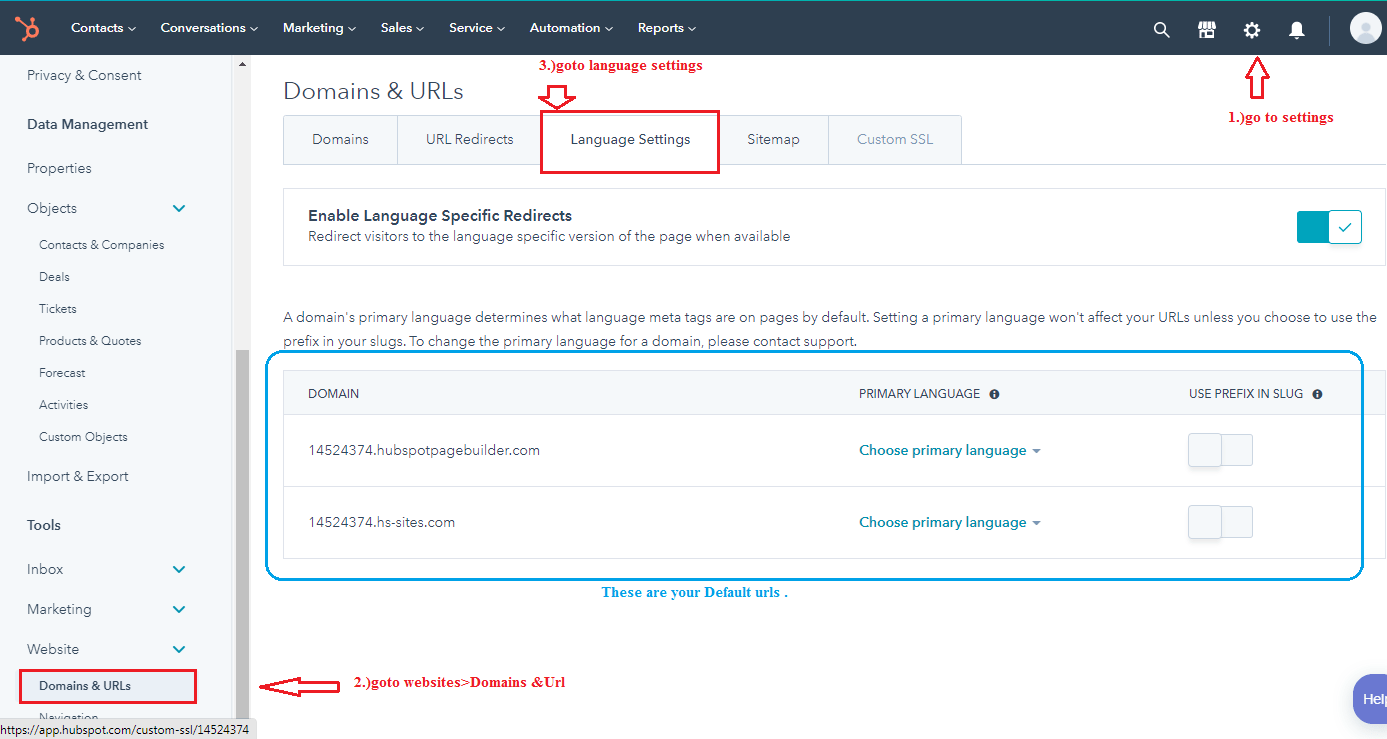Click the Help button
Image resolution: width=1387 pixels, height=739 pixels.
(1373, 698)
